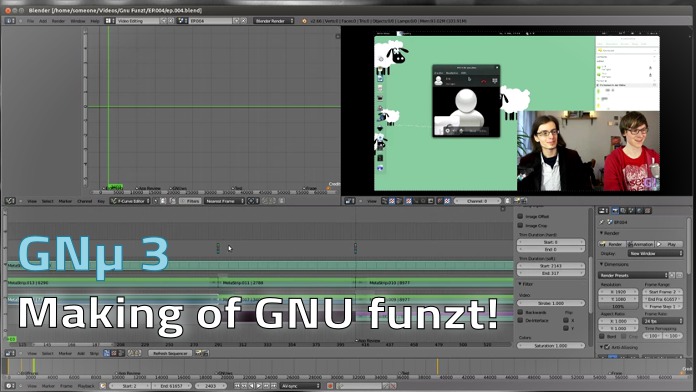Image resolution: width=696 pixels, height=392 pixels.
Task: Enable the Image Crop checkbox
Action: 520,225
